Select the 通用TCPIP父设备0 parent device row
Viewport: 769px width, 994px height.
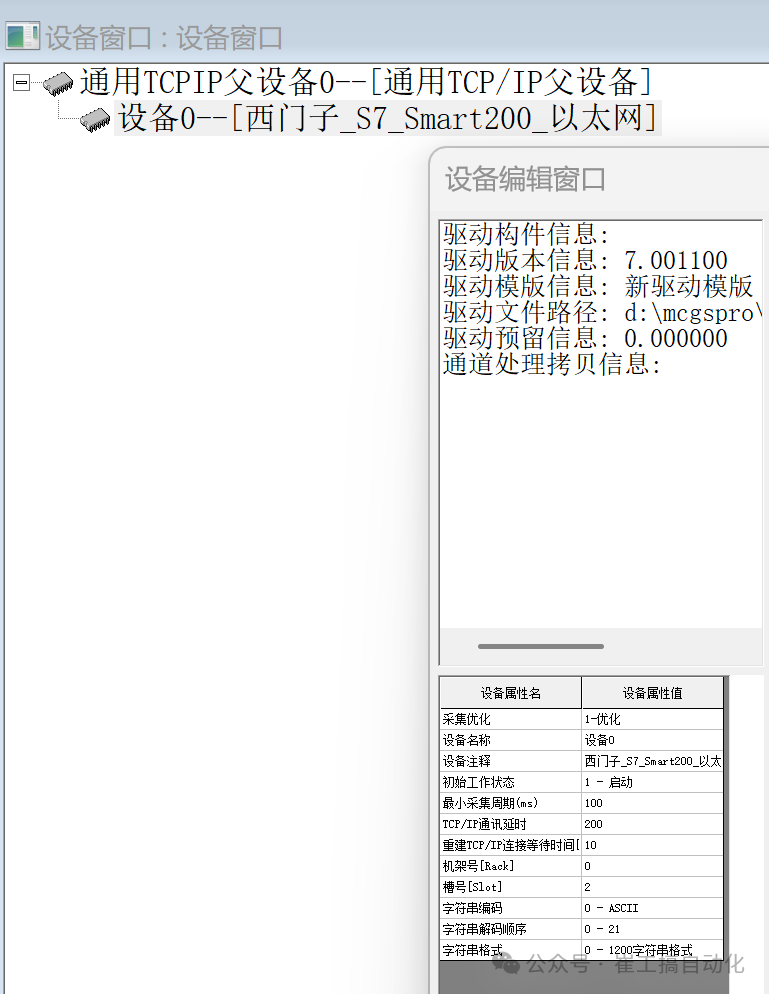coord(366,82)
